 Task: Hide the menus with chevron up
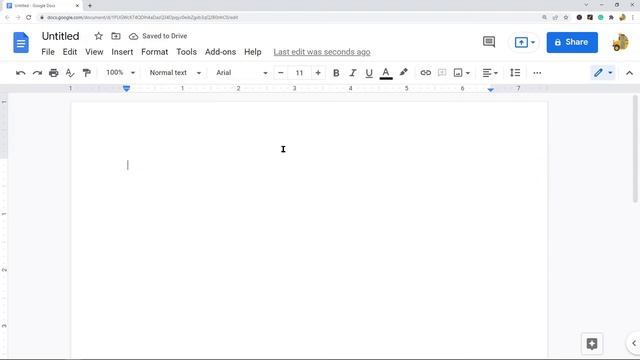(x=629, y=73)
